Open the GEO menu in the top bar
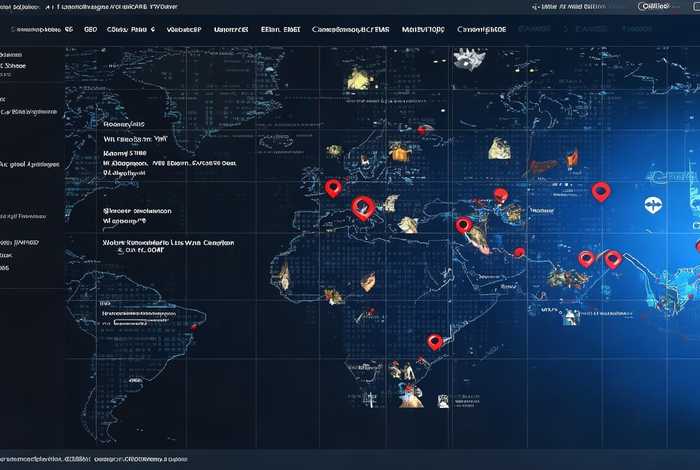 (91, 31)
